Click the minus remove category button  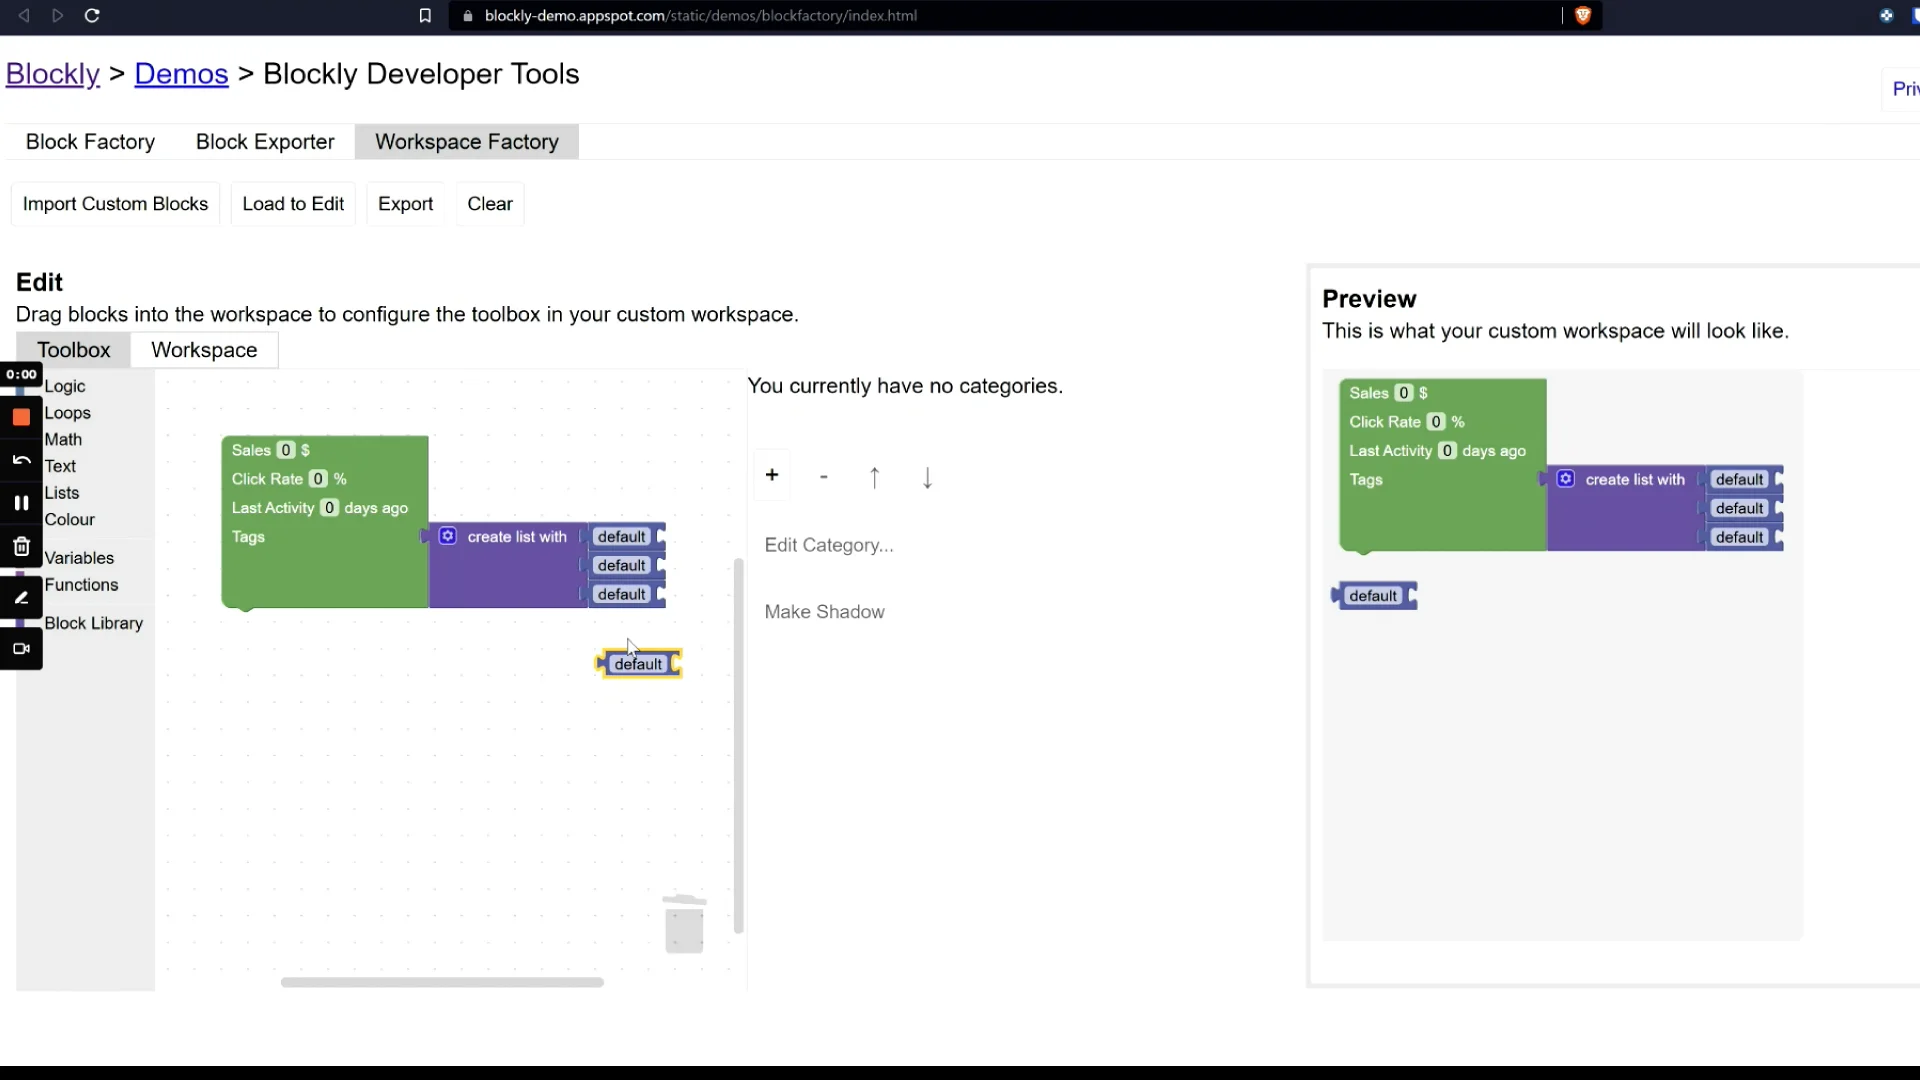click(x=823, y=477)
